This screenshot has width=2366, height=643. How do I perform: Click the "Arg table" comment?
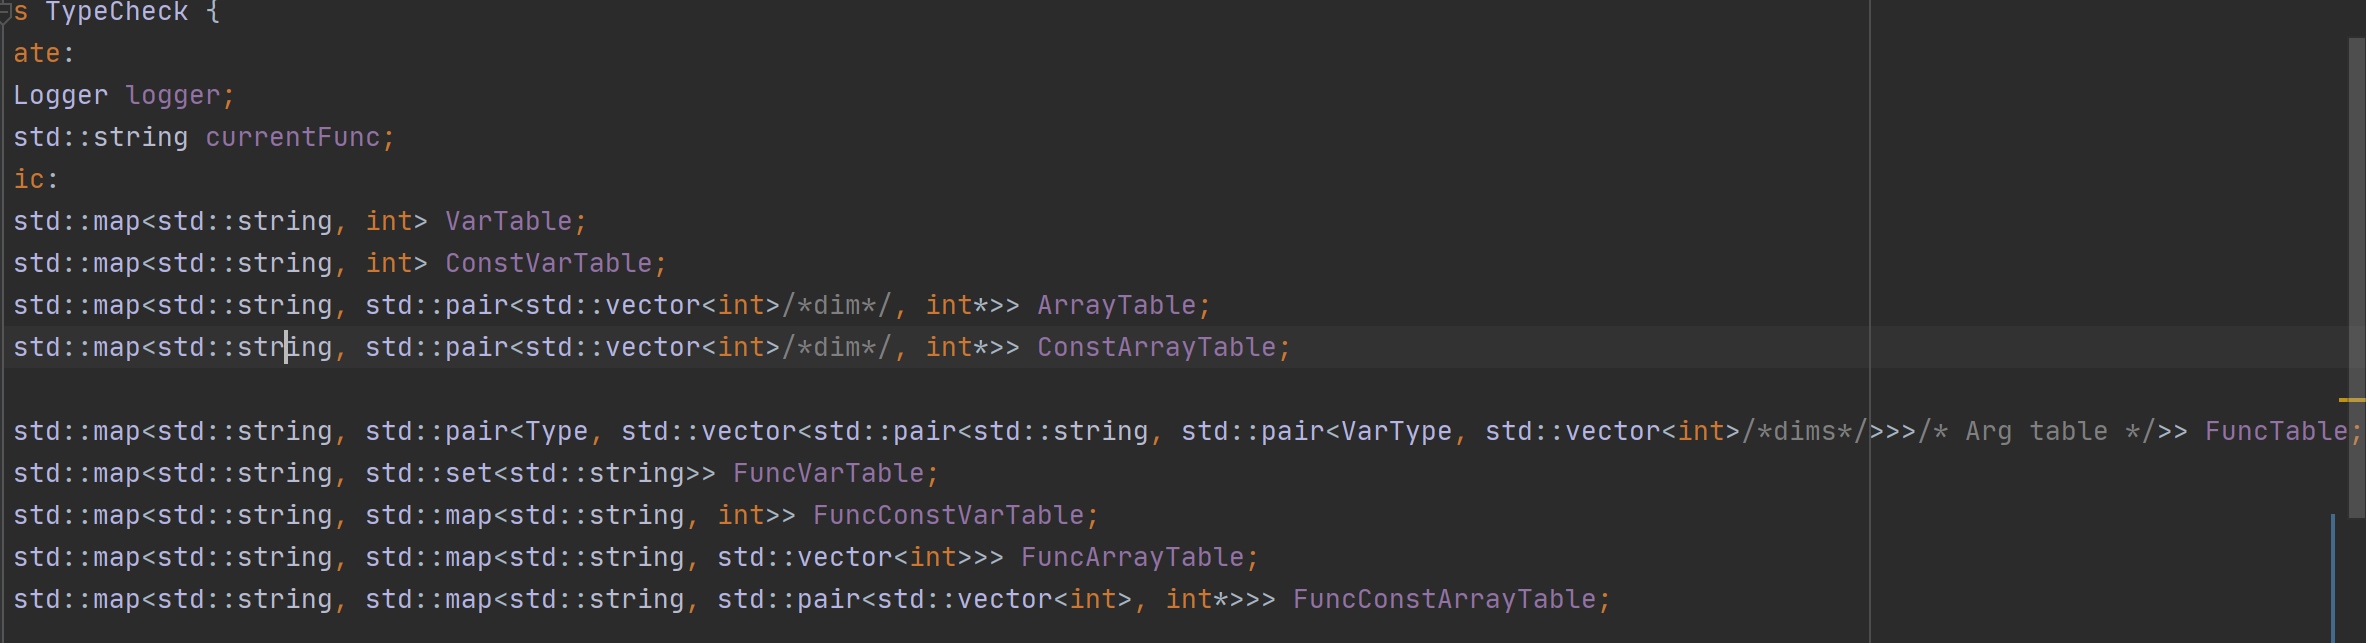(x=2036, y=432)
